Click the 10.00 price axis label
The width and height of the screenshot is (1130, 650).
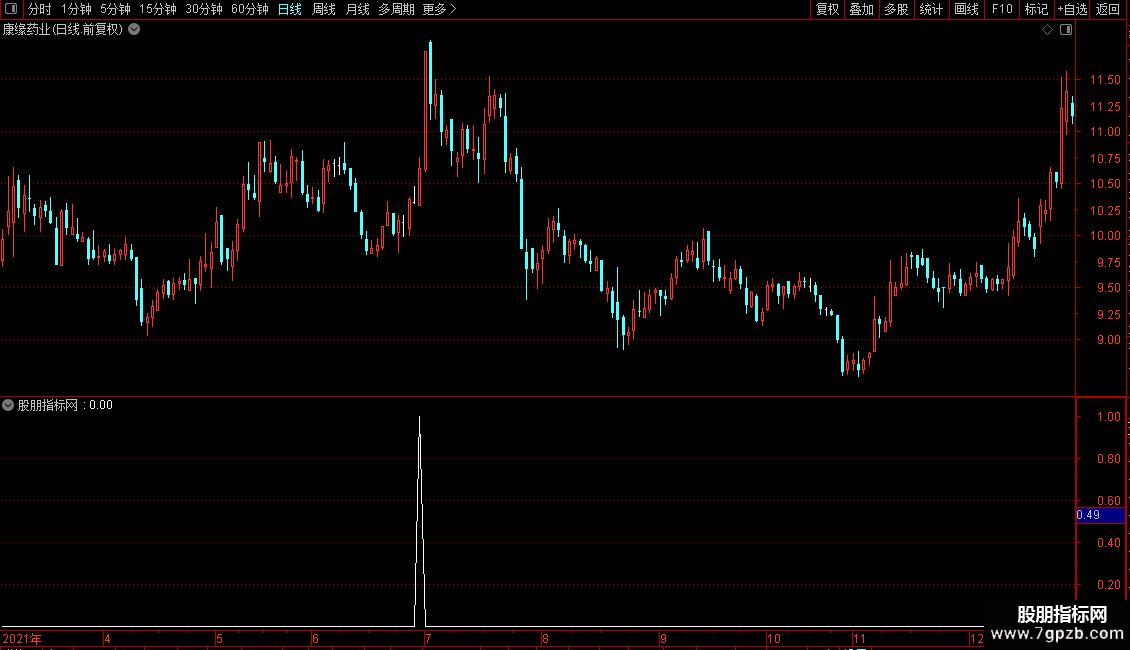coord(1105,236)
